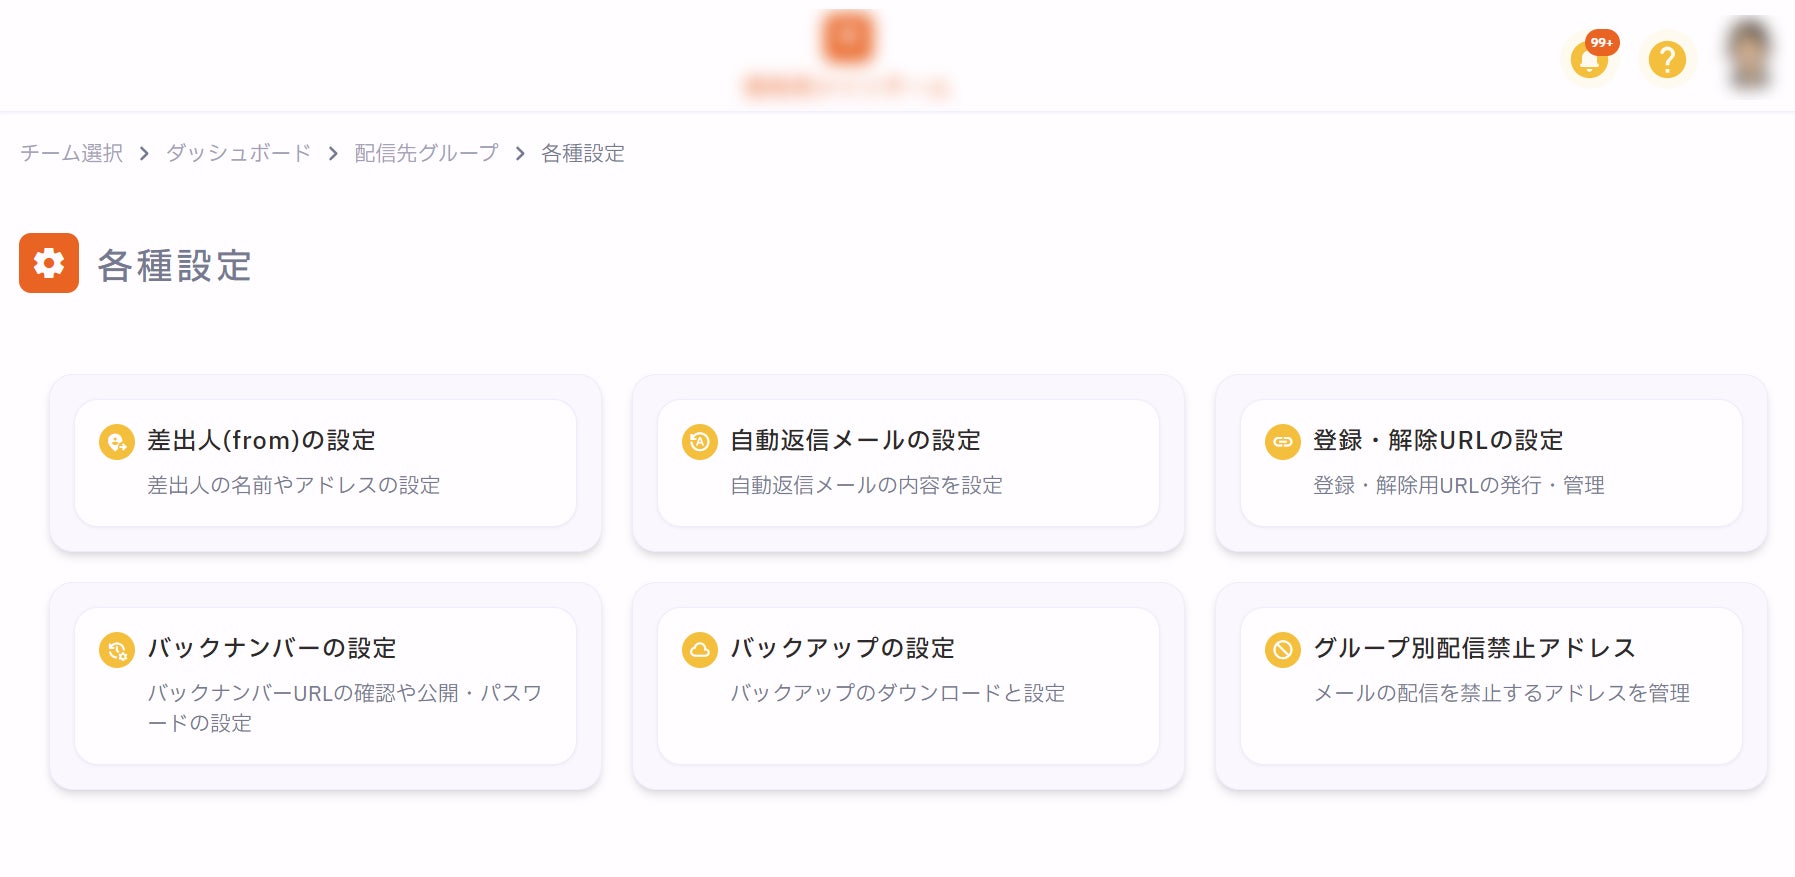Open 差出人(from)の設定 card

326,463
